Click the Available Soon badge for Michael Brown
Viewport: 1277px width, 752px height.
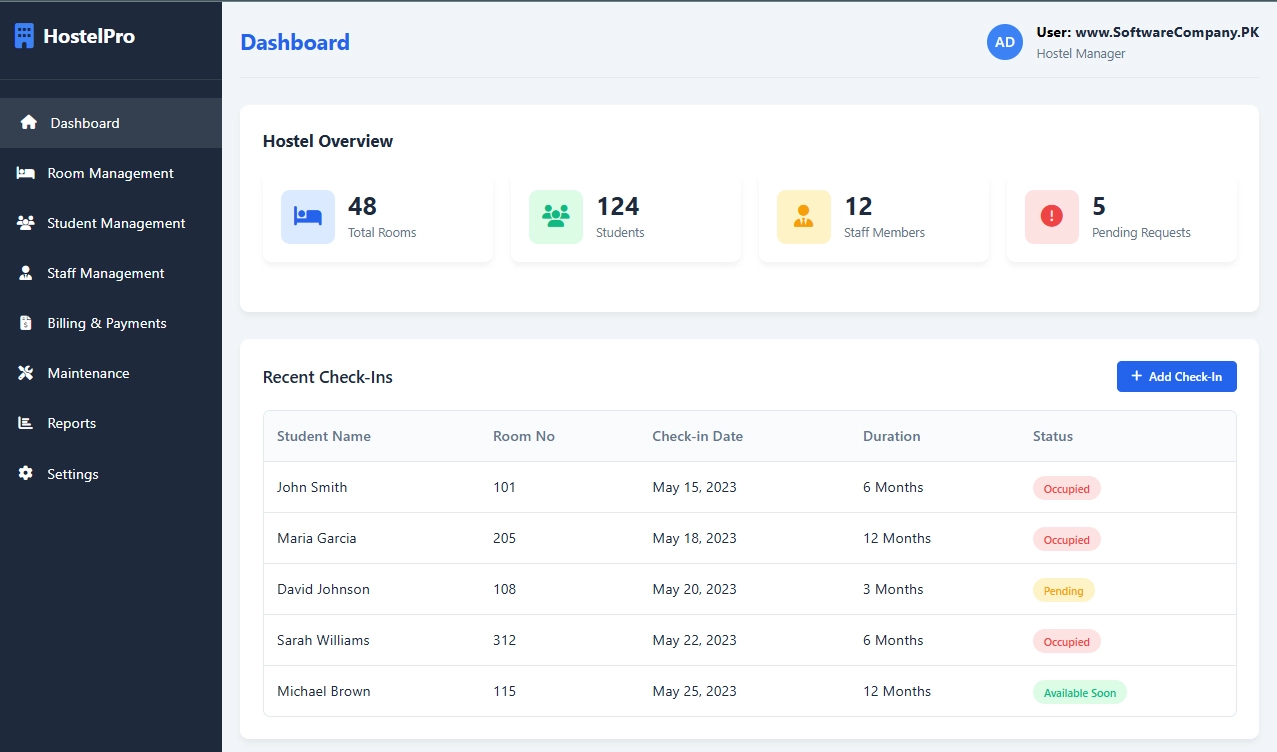[1079, 691]
